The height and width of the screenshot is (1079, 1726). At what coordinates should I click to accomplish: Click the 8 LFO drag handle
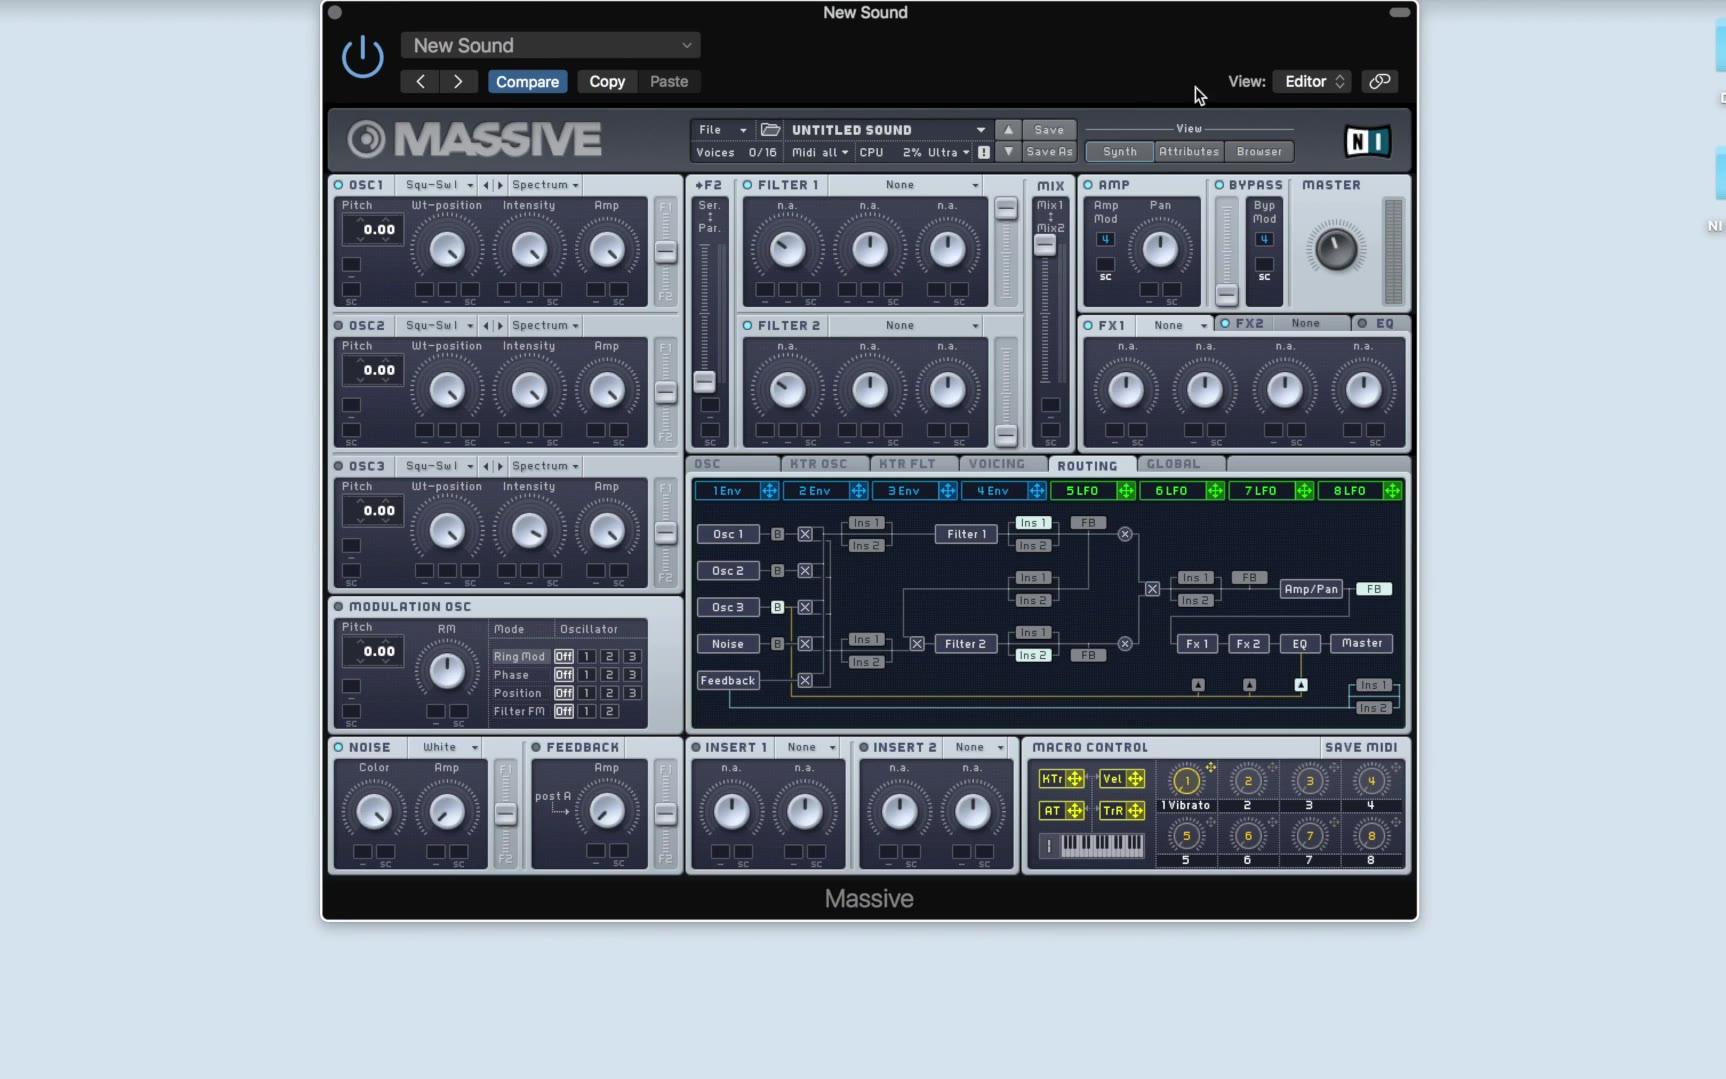(x=1392, y=491)
